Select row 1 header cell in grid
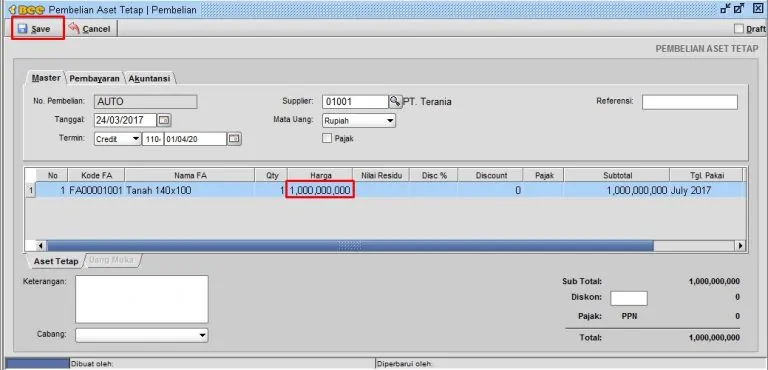This screenshot has height=370, width=768. coord(30,190)
